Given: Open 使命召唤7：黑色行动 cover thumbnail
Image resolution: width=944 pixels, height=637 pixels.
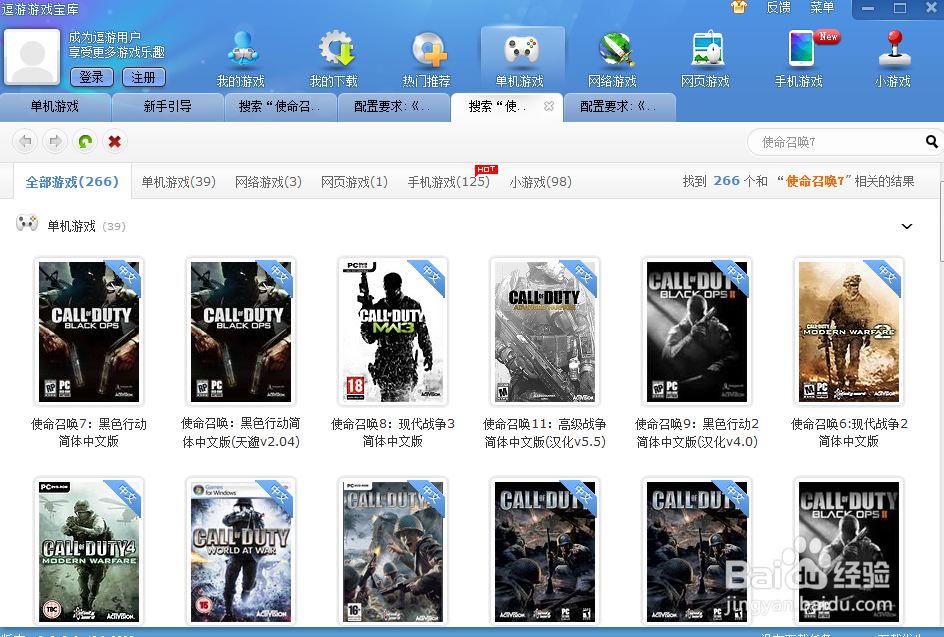Looking at the screenshot, I should pyautogui.click(x=89, y=332).
